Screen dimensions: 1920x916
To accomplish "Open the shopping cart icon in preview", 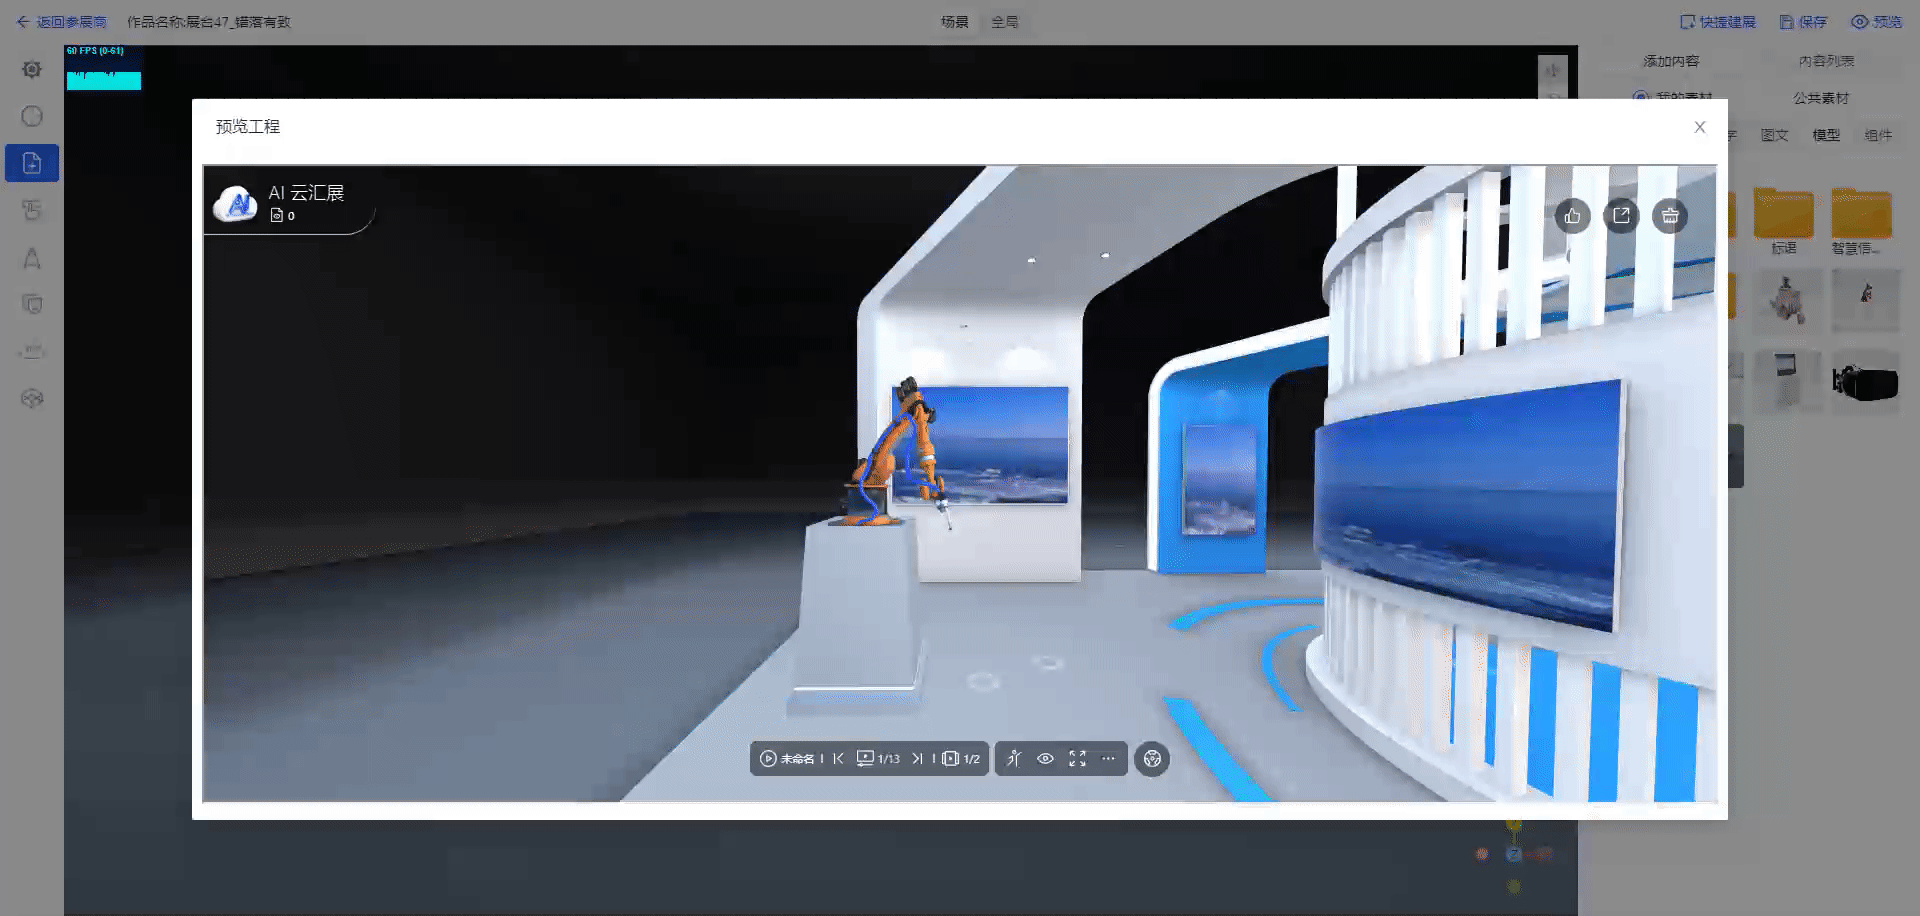I will [x=1670, y=216].
